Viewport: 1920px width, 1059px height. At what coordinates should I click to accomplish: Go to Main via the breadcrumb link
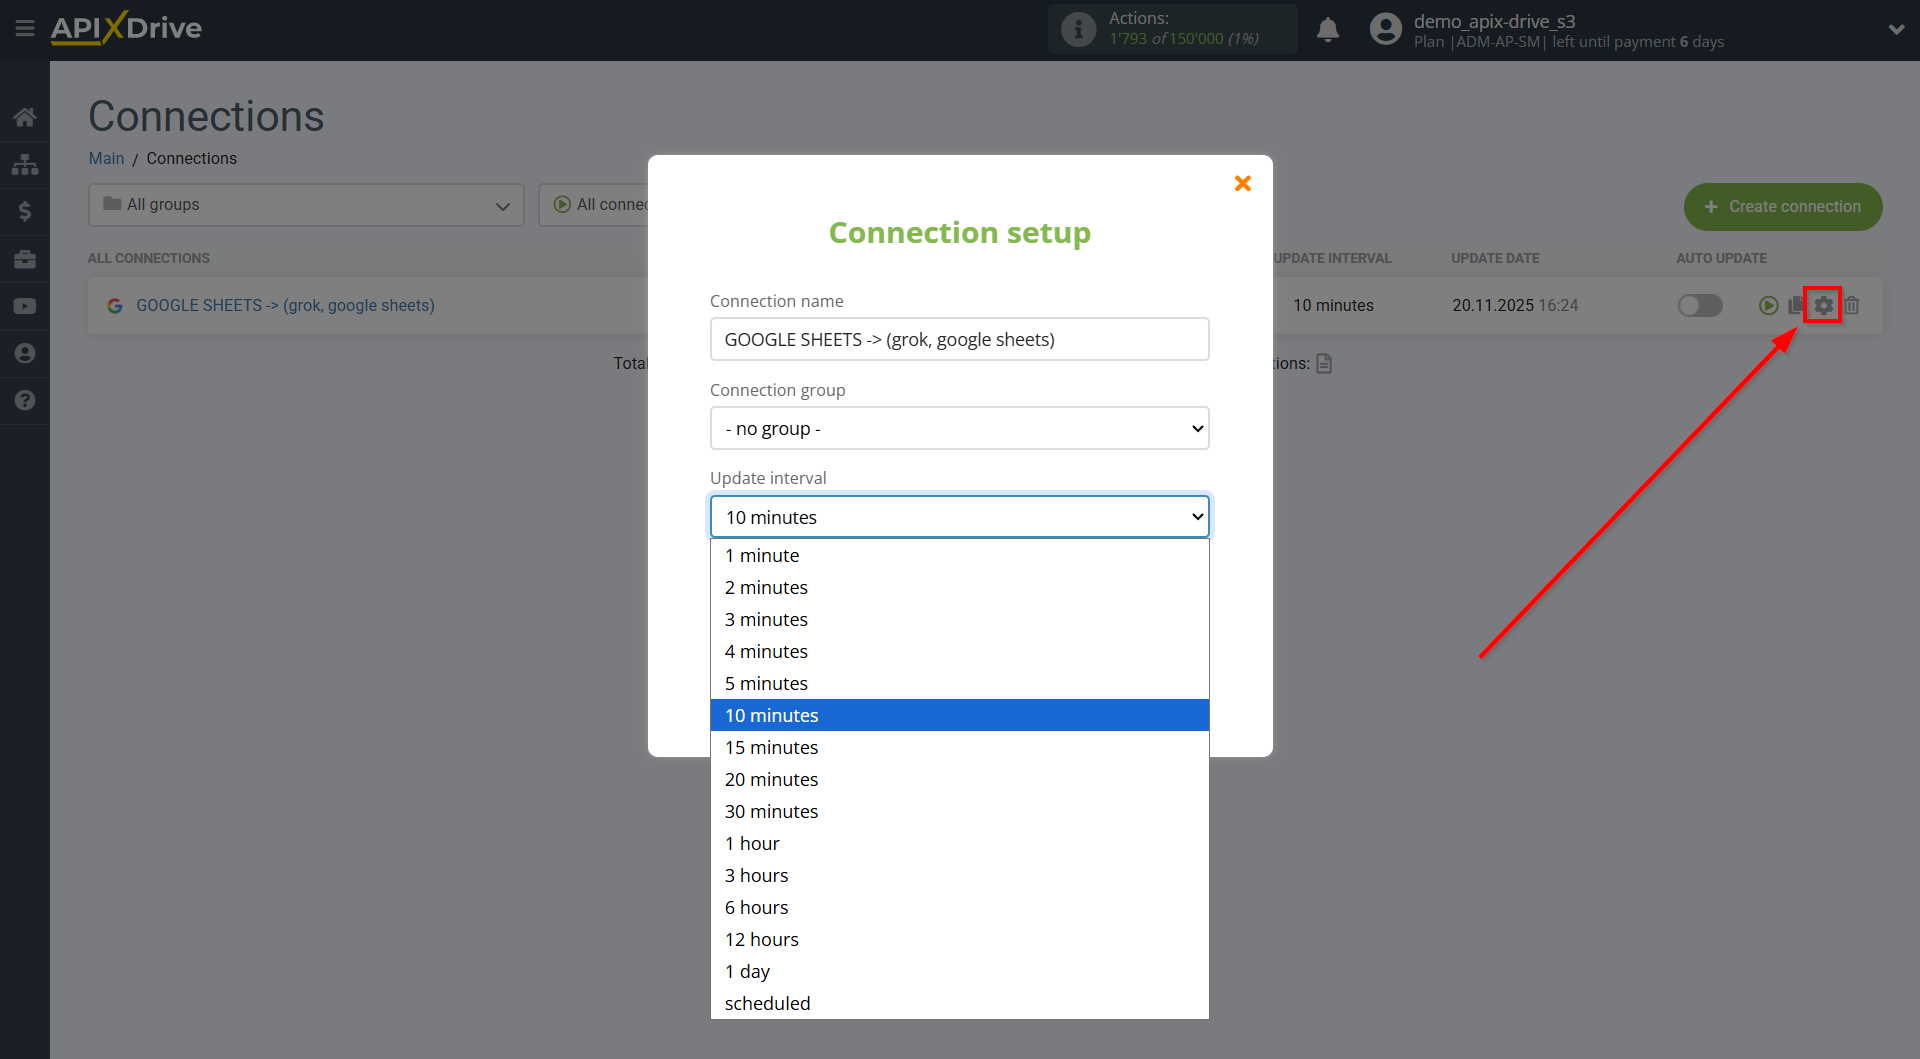106,158
